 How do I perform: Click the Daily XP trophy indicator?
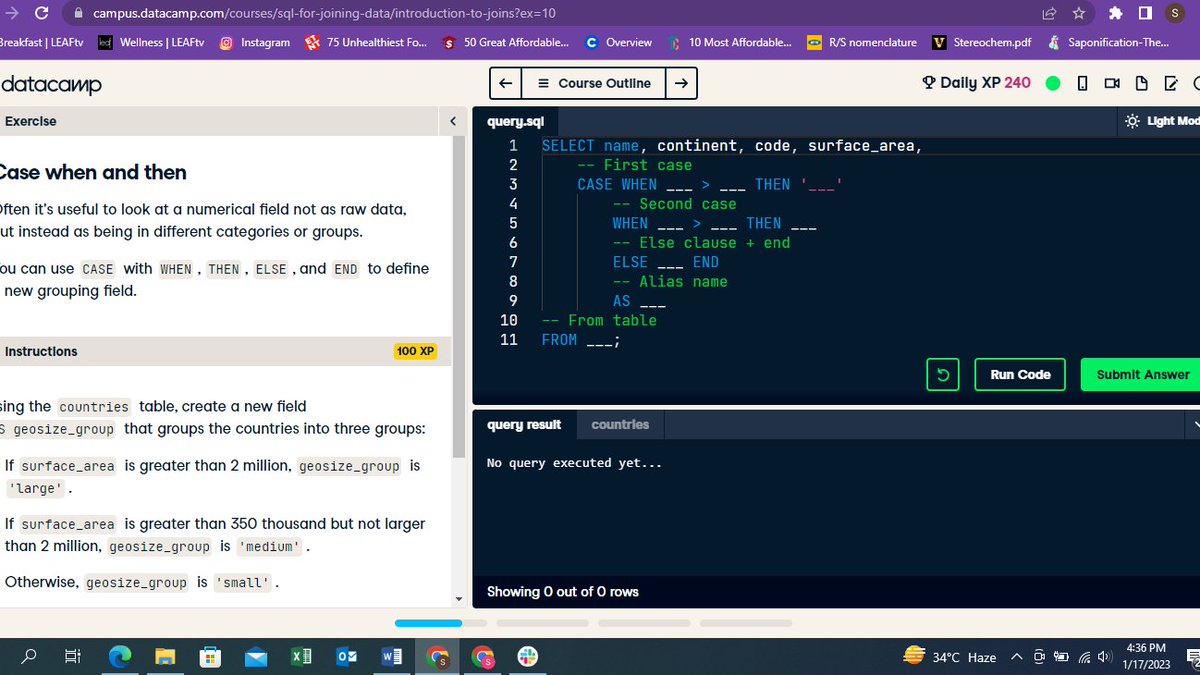tap(976, 82)
